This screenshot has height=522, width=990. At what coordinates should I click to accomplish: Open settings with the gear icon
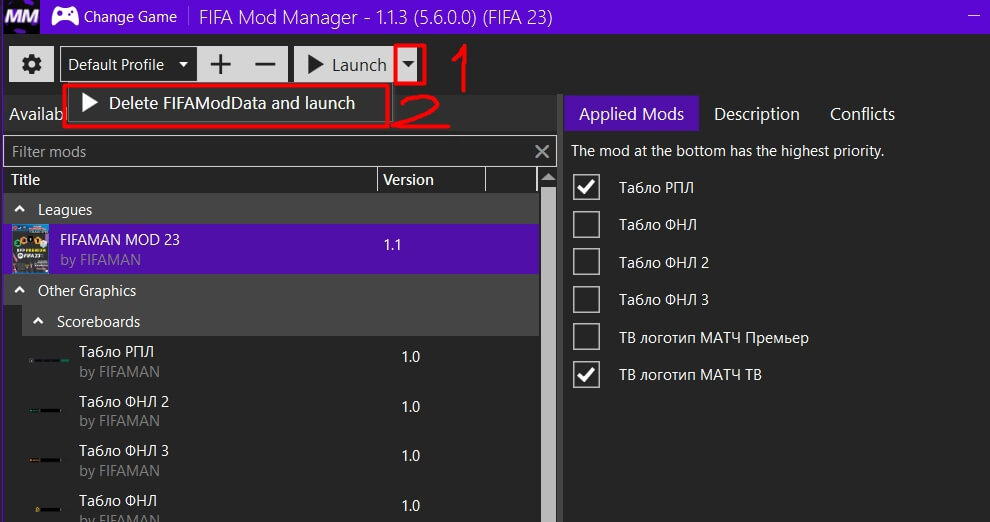(x=31, y=64)
